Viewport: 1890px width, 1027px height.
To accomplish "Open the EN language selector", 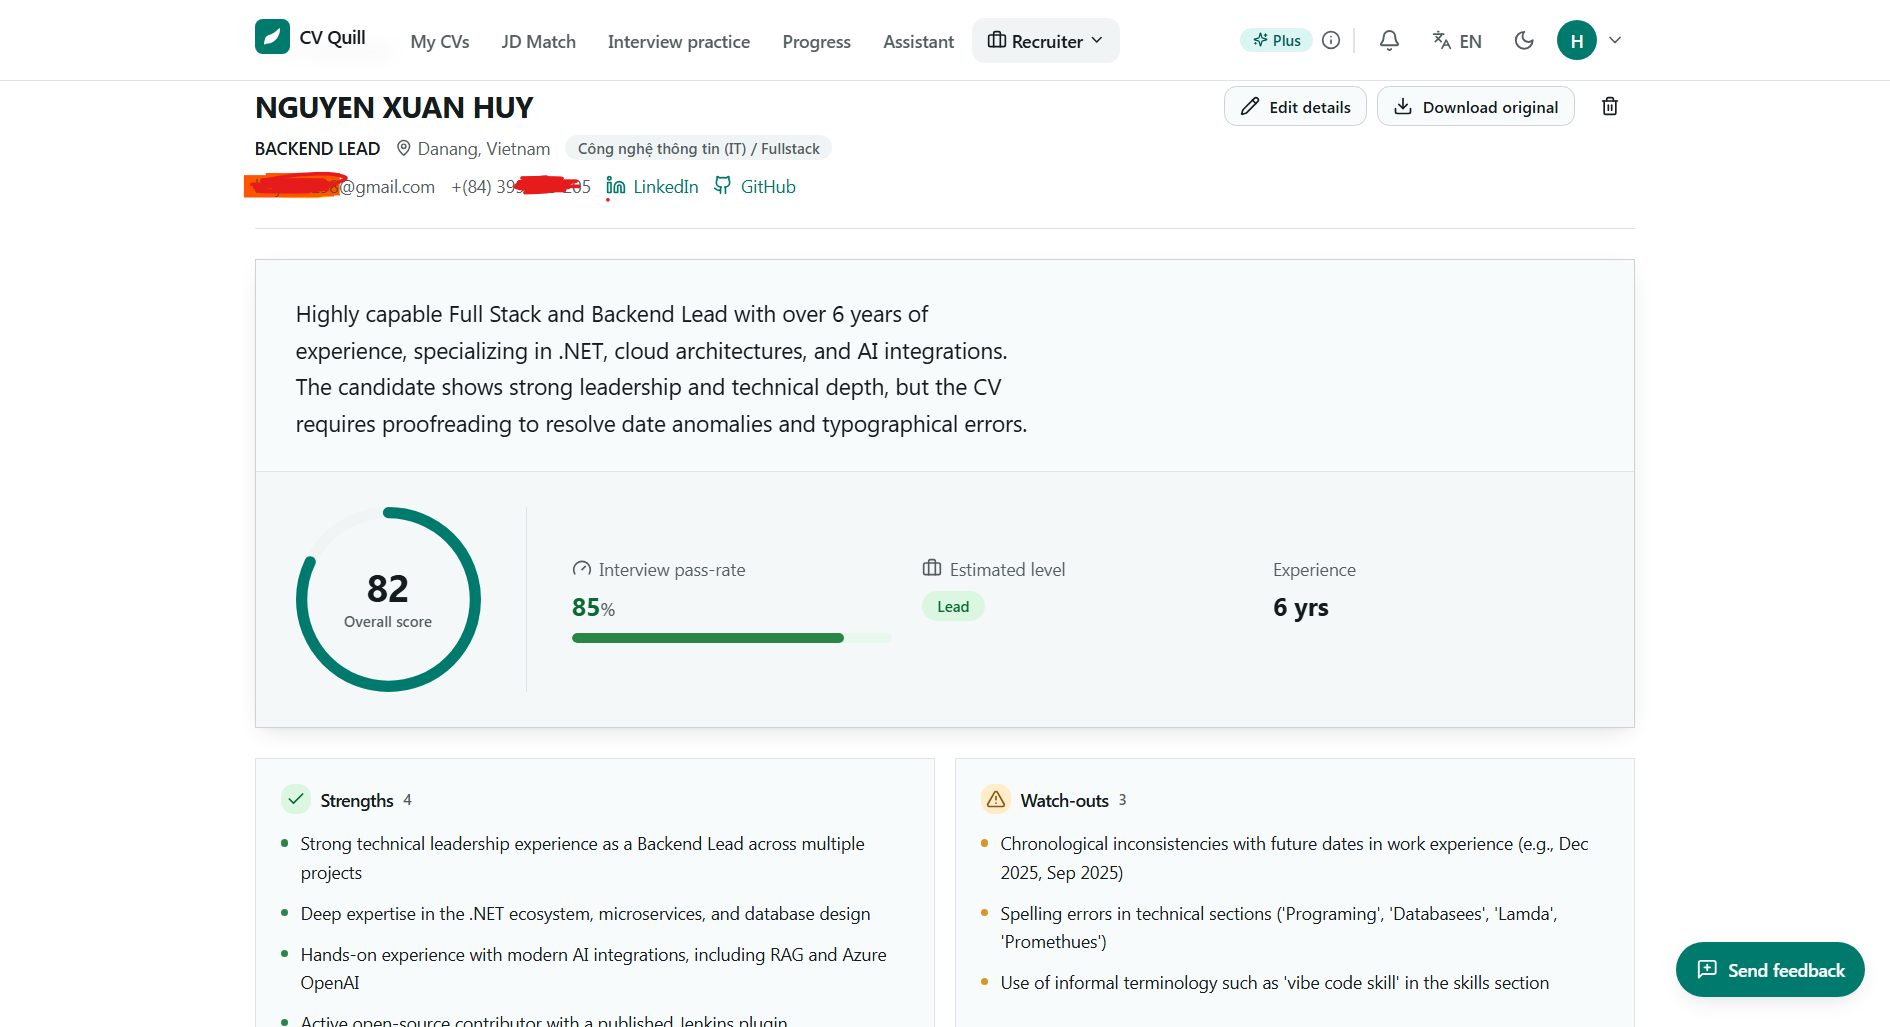I will (1457, 41).
